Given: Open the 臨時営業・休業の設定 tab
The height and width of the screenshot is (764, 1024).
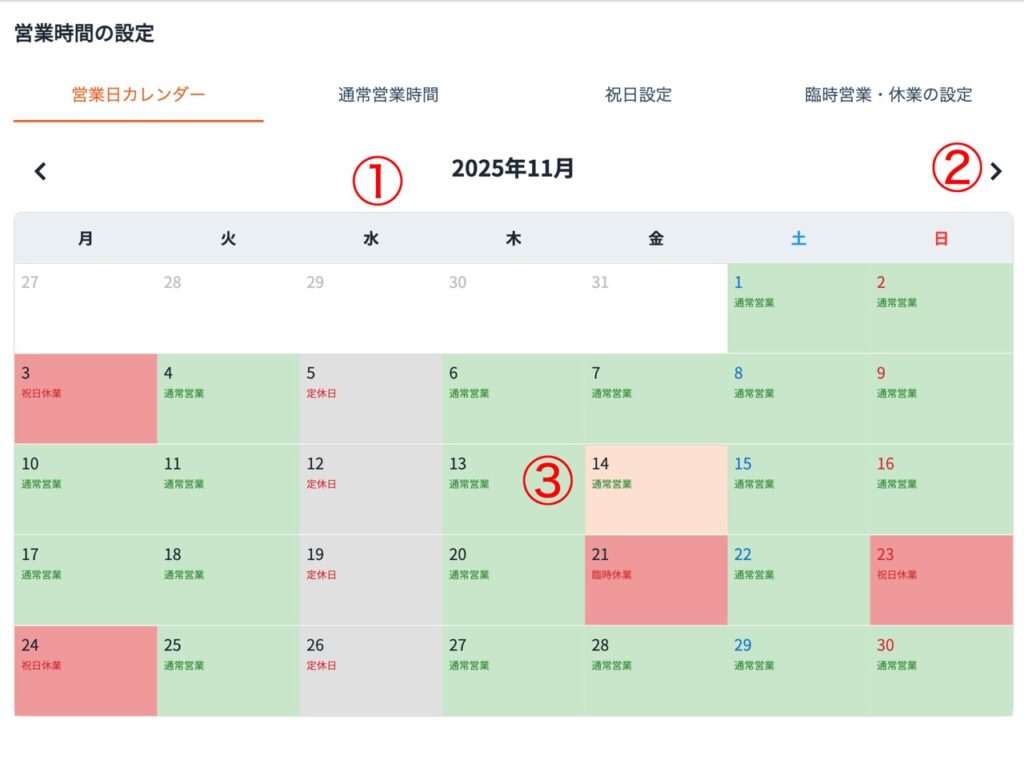Looking at the screenshot, I should pos(888,95).
